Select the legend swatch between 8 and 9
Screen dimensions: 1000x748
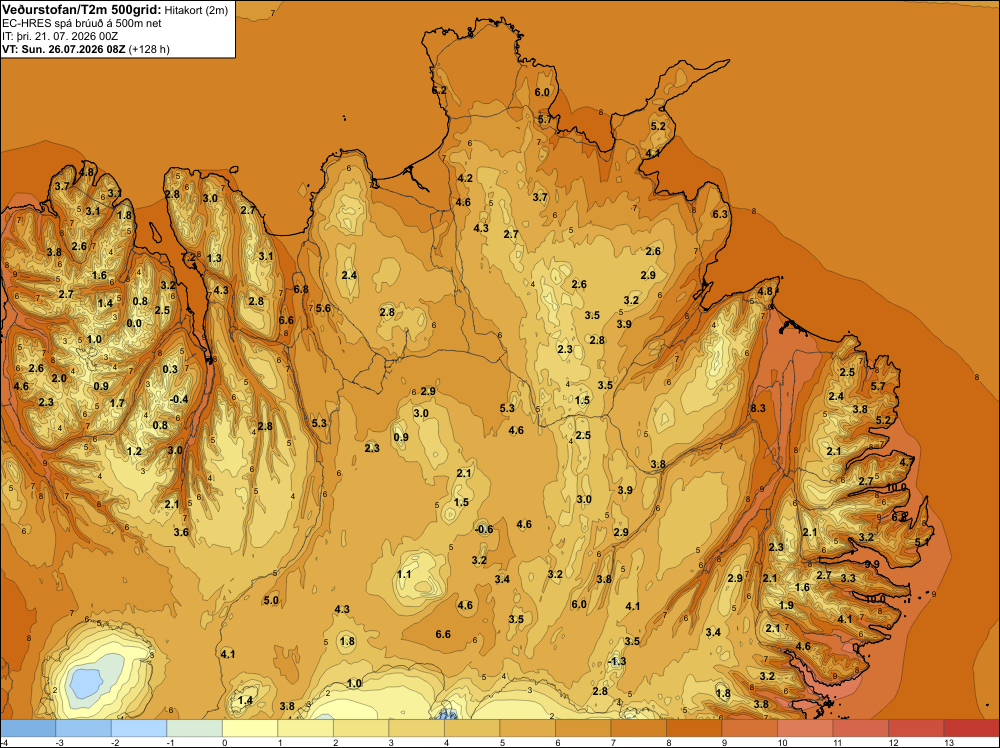tap(693, 728)
